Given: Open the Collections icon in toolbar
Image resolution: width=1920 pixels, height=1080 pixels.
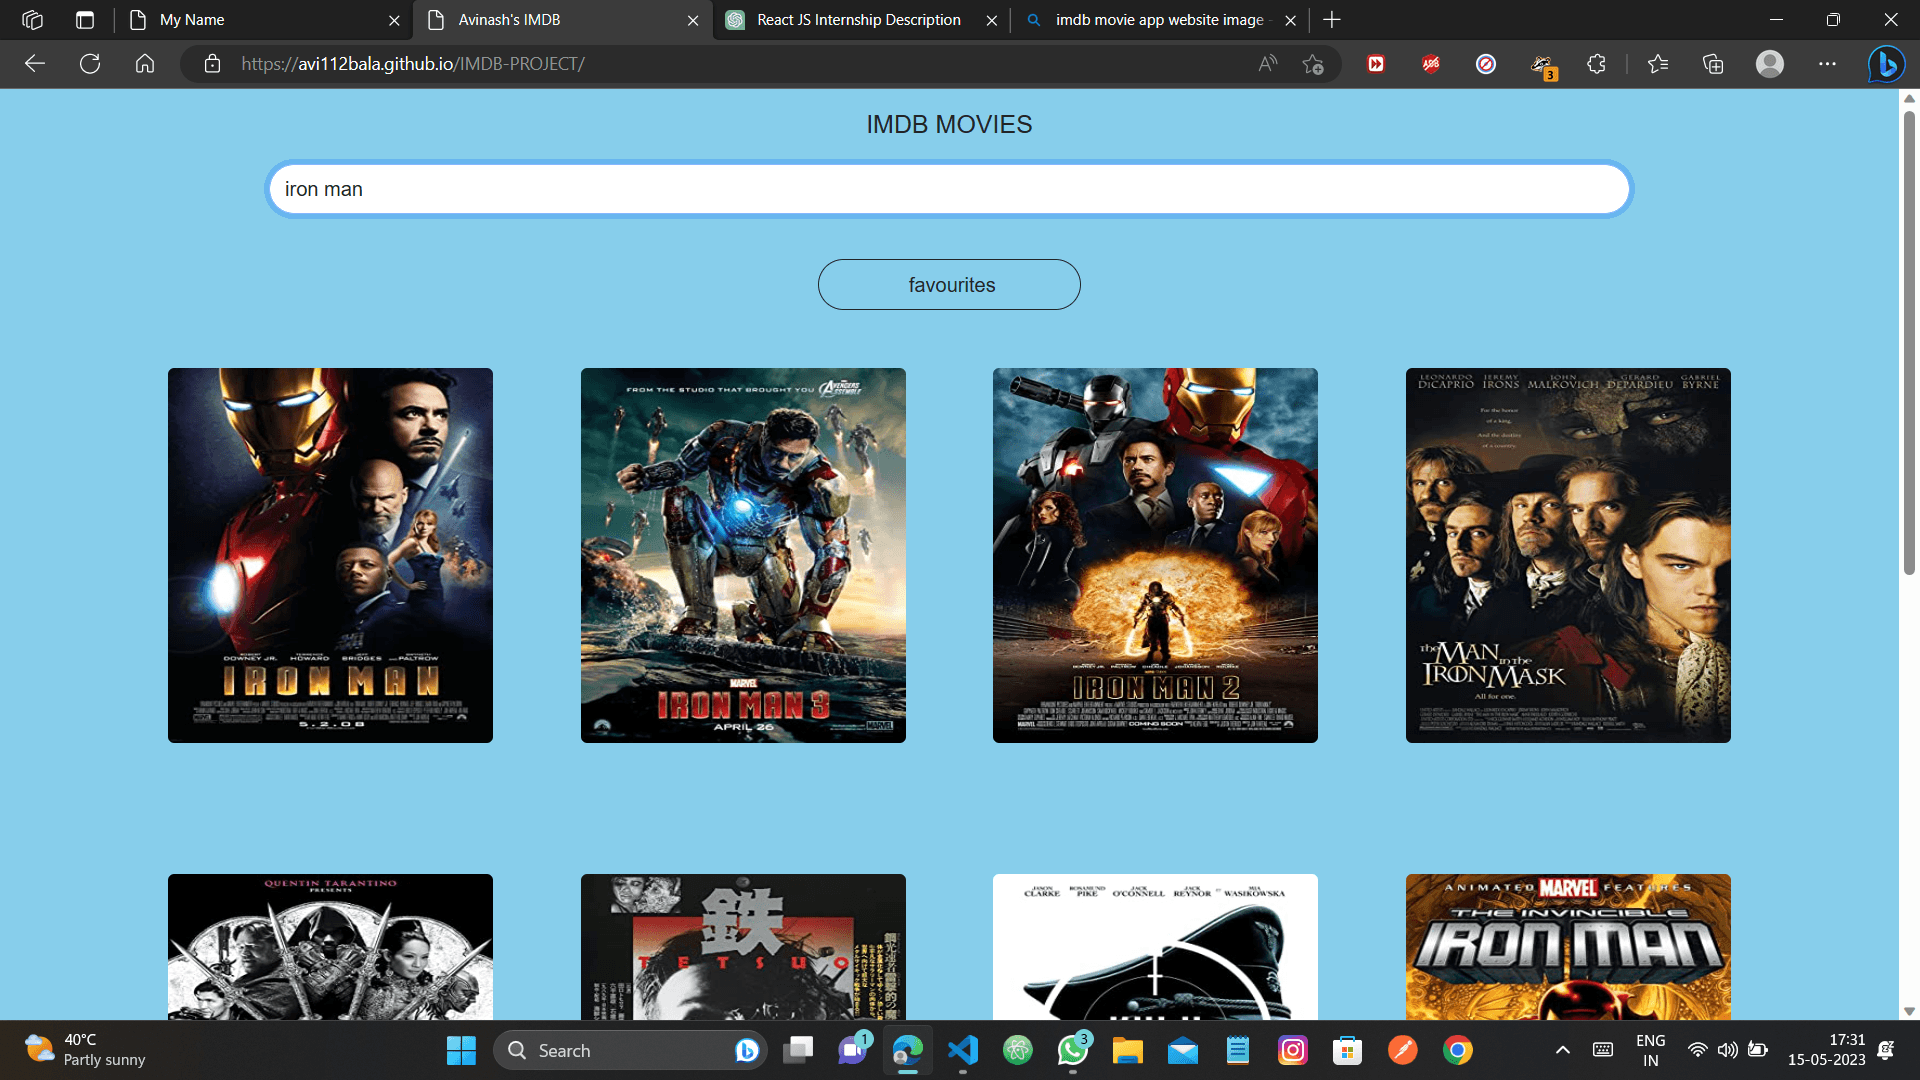Looking at the screenshot, I should (x=1713, y=64).
